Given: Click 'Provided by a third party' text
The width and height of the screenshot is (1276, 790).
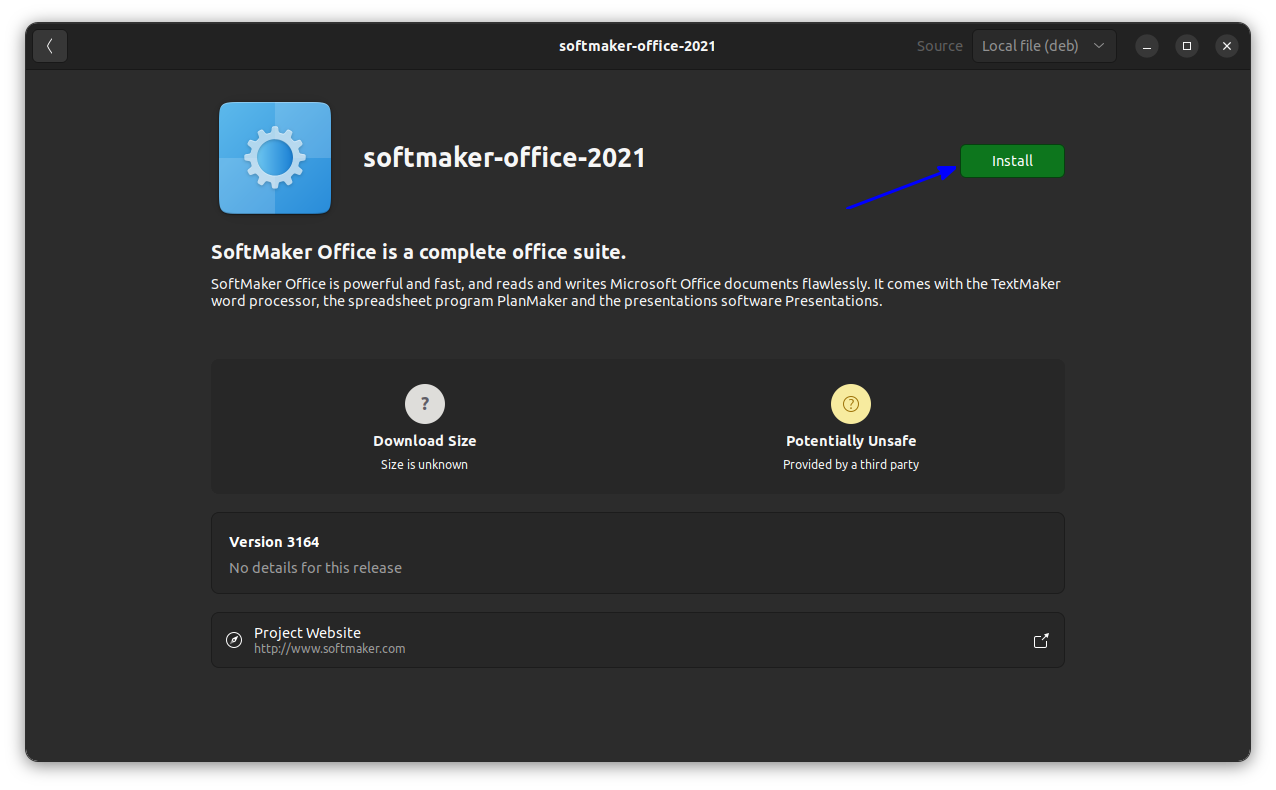Looking at the screenshot, I should [x=850, y=464].
